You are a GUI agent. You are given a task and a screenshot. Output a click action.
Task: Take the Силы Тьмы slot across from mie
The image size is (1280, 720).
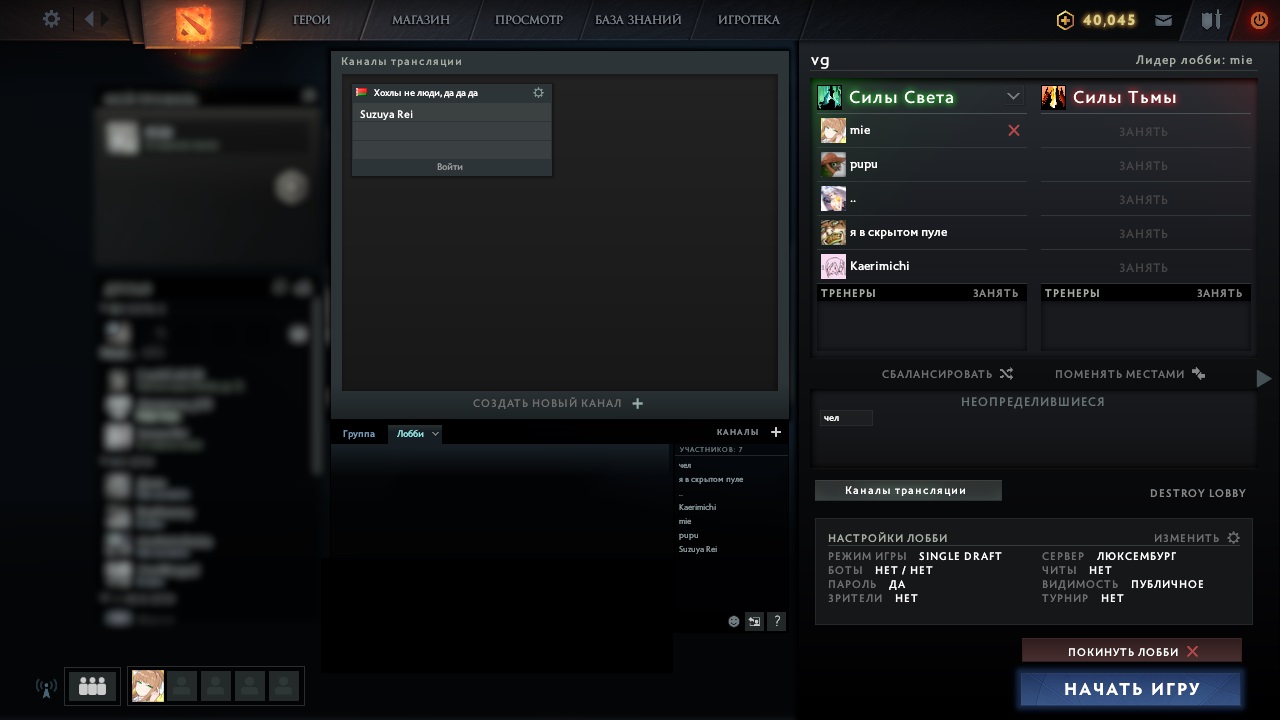(1146, 131)
